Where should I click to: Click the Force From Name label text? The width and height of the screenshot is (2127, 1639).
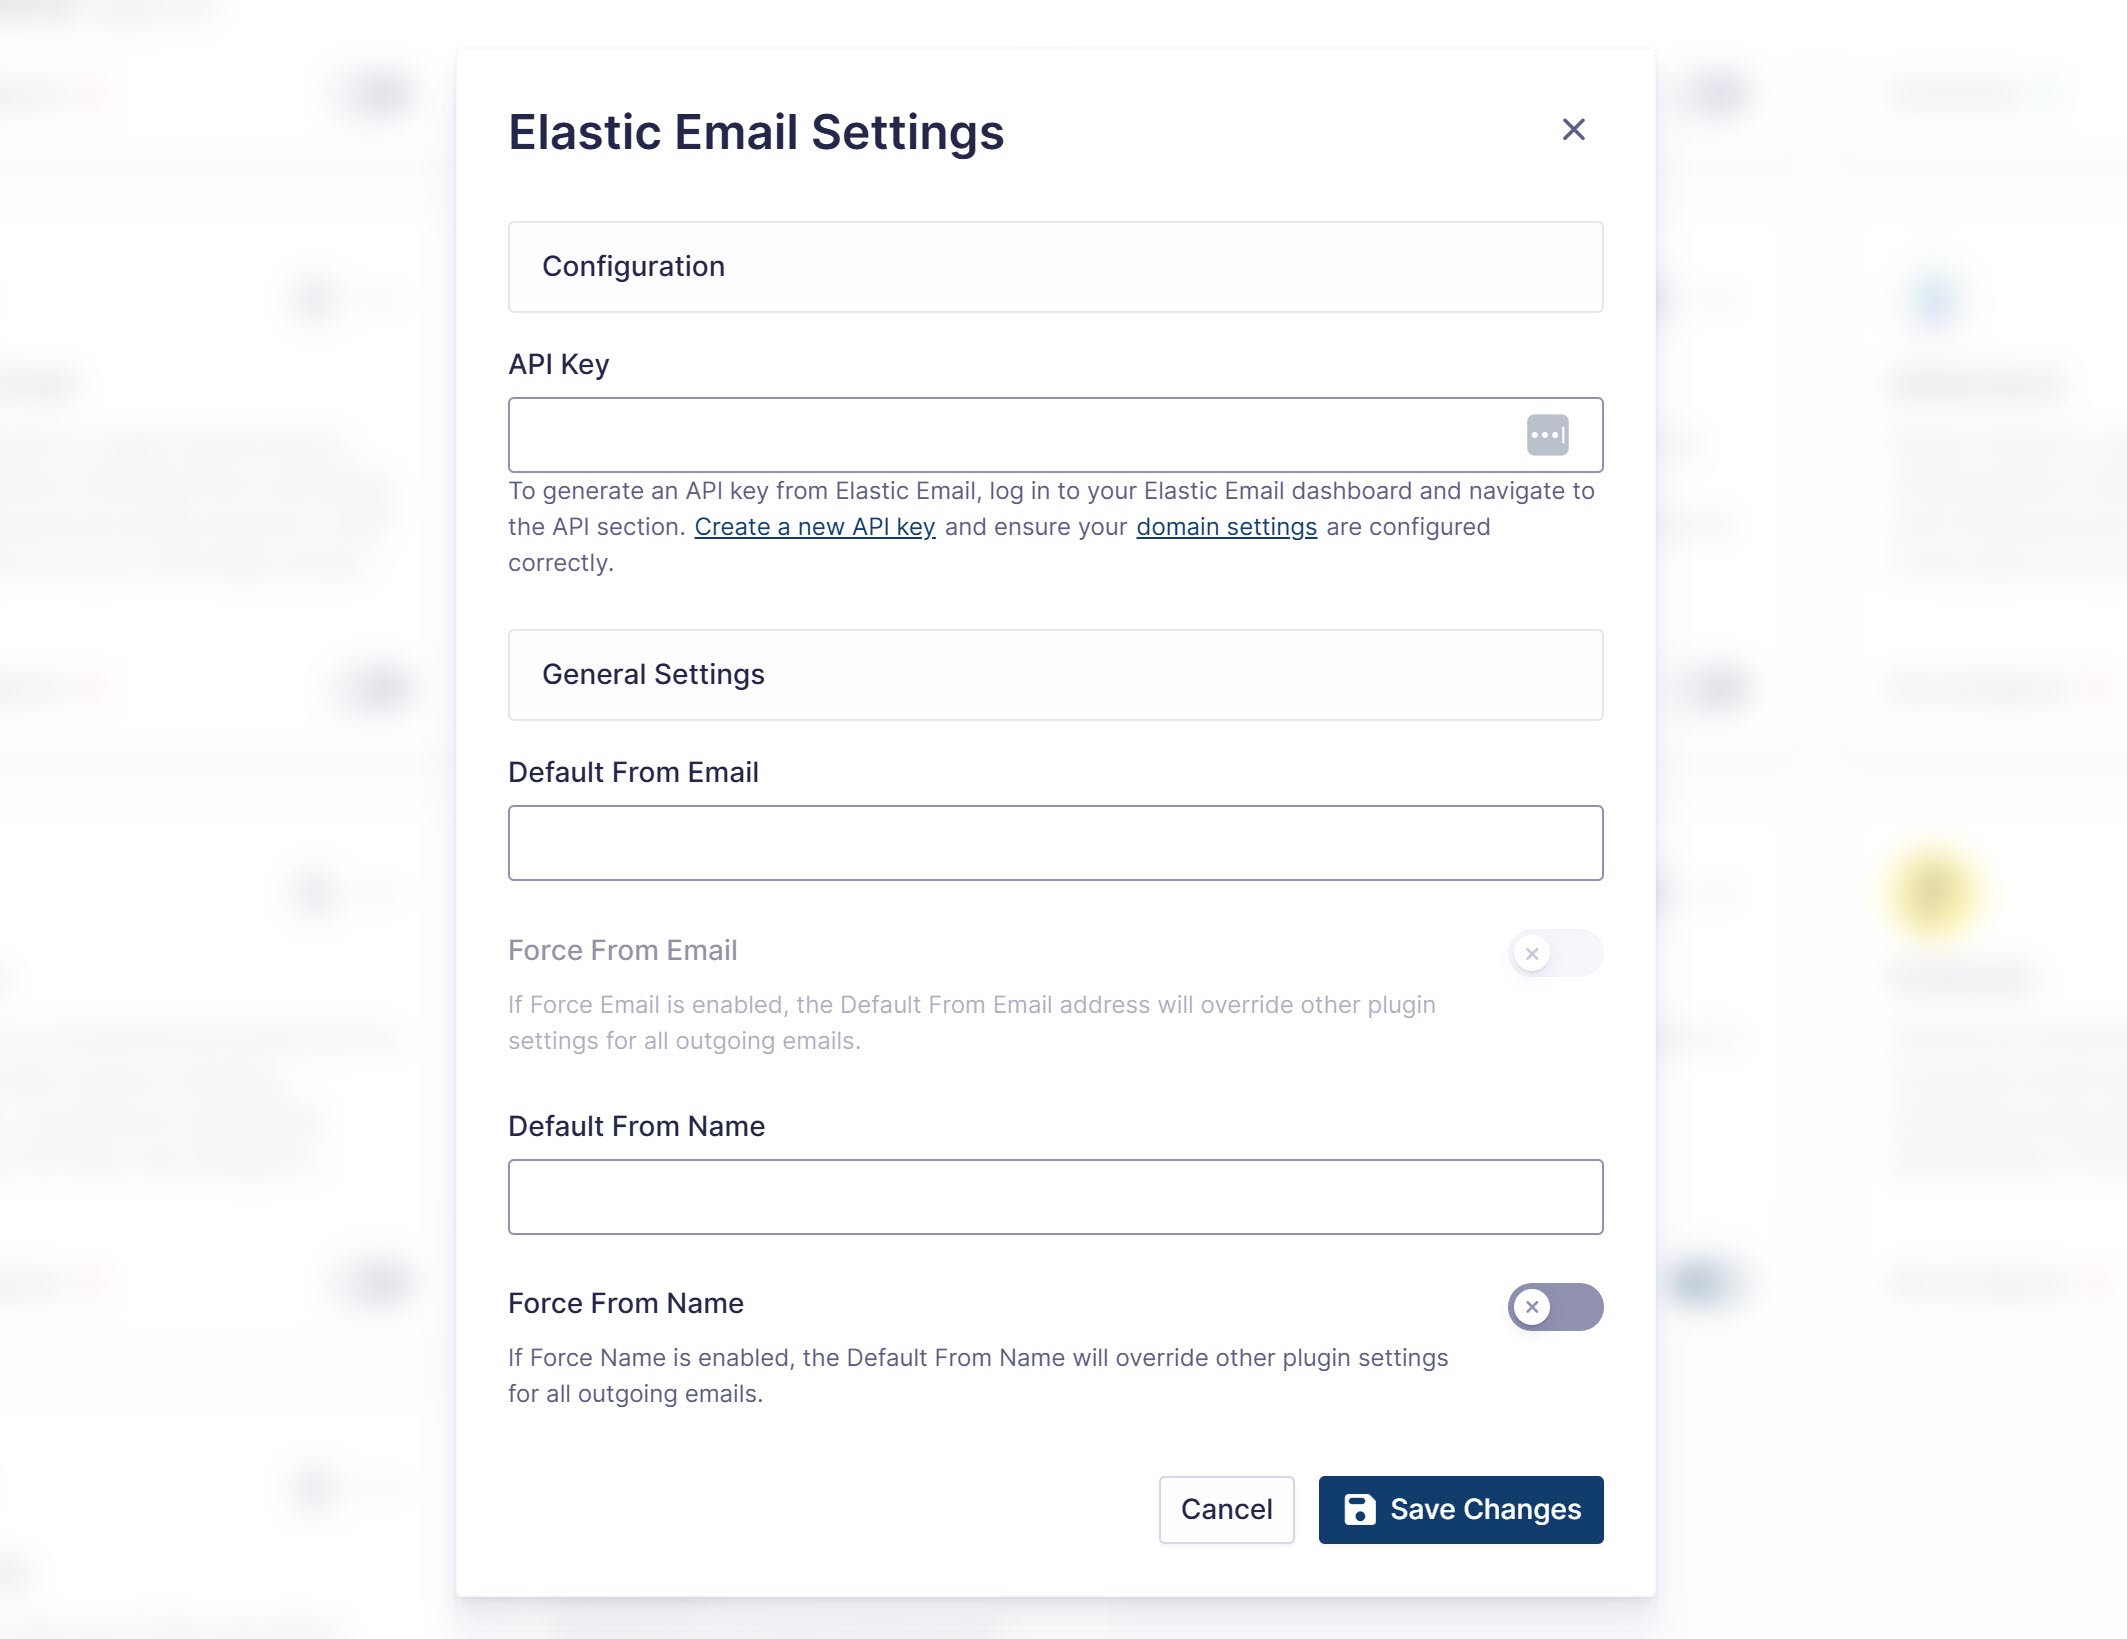(626, 1303)
